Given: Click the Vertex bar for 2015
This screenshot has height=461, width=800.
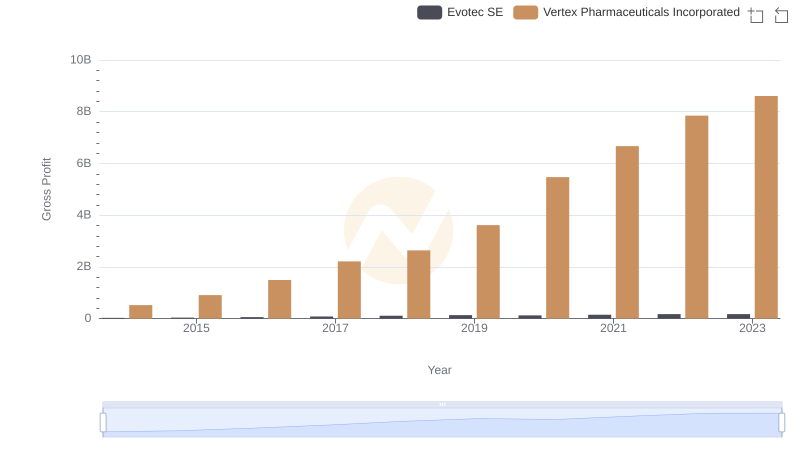Looking at the screenshot, I should 210,306.
